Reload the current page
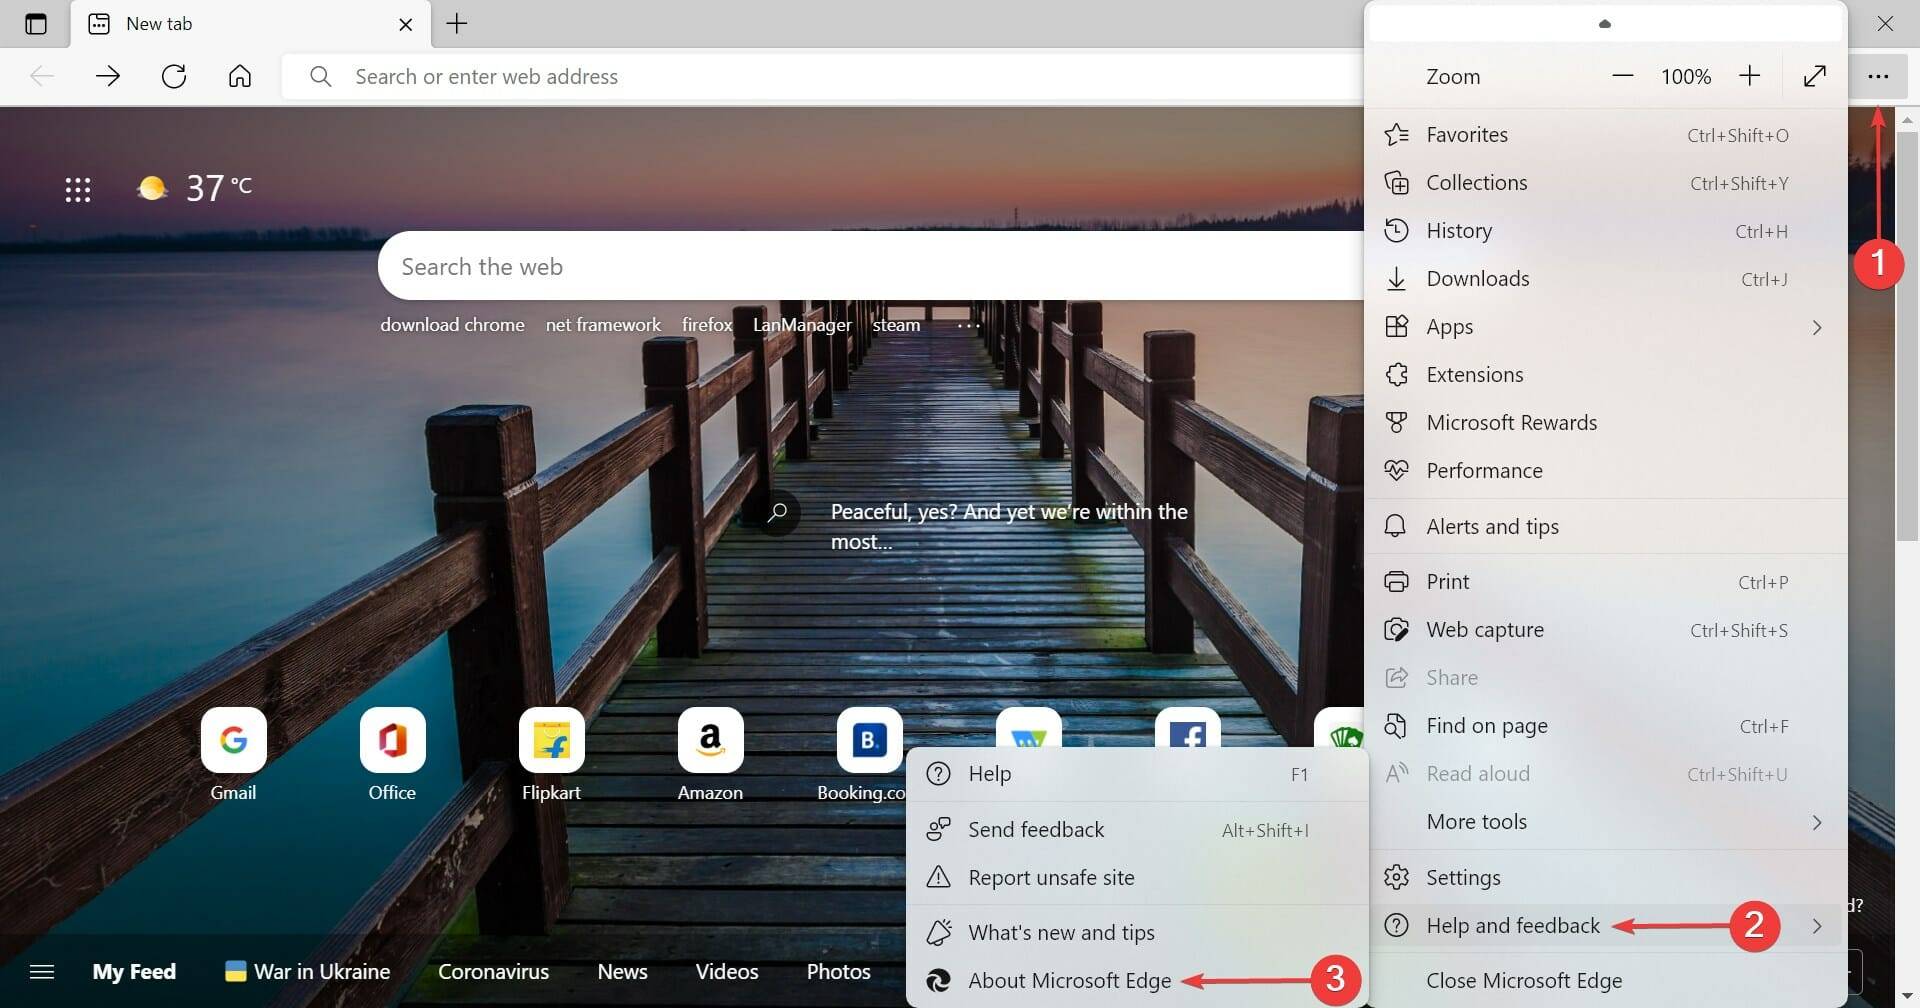 click(x=174, y=76)
